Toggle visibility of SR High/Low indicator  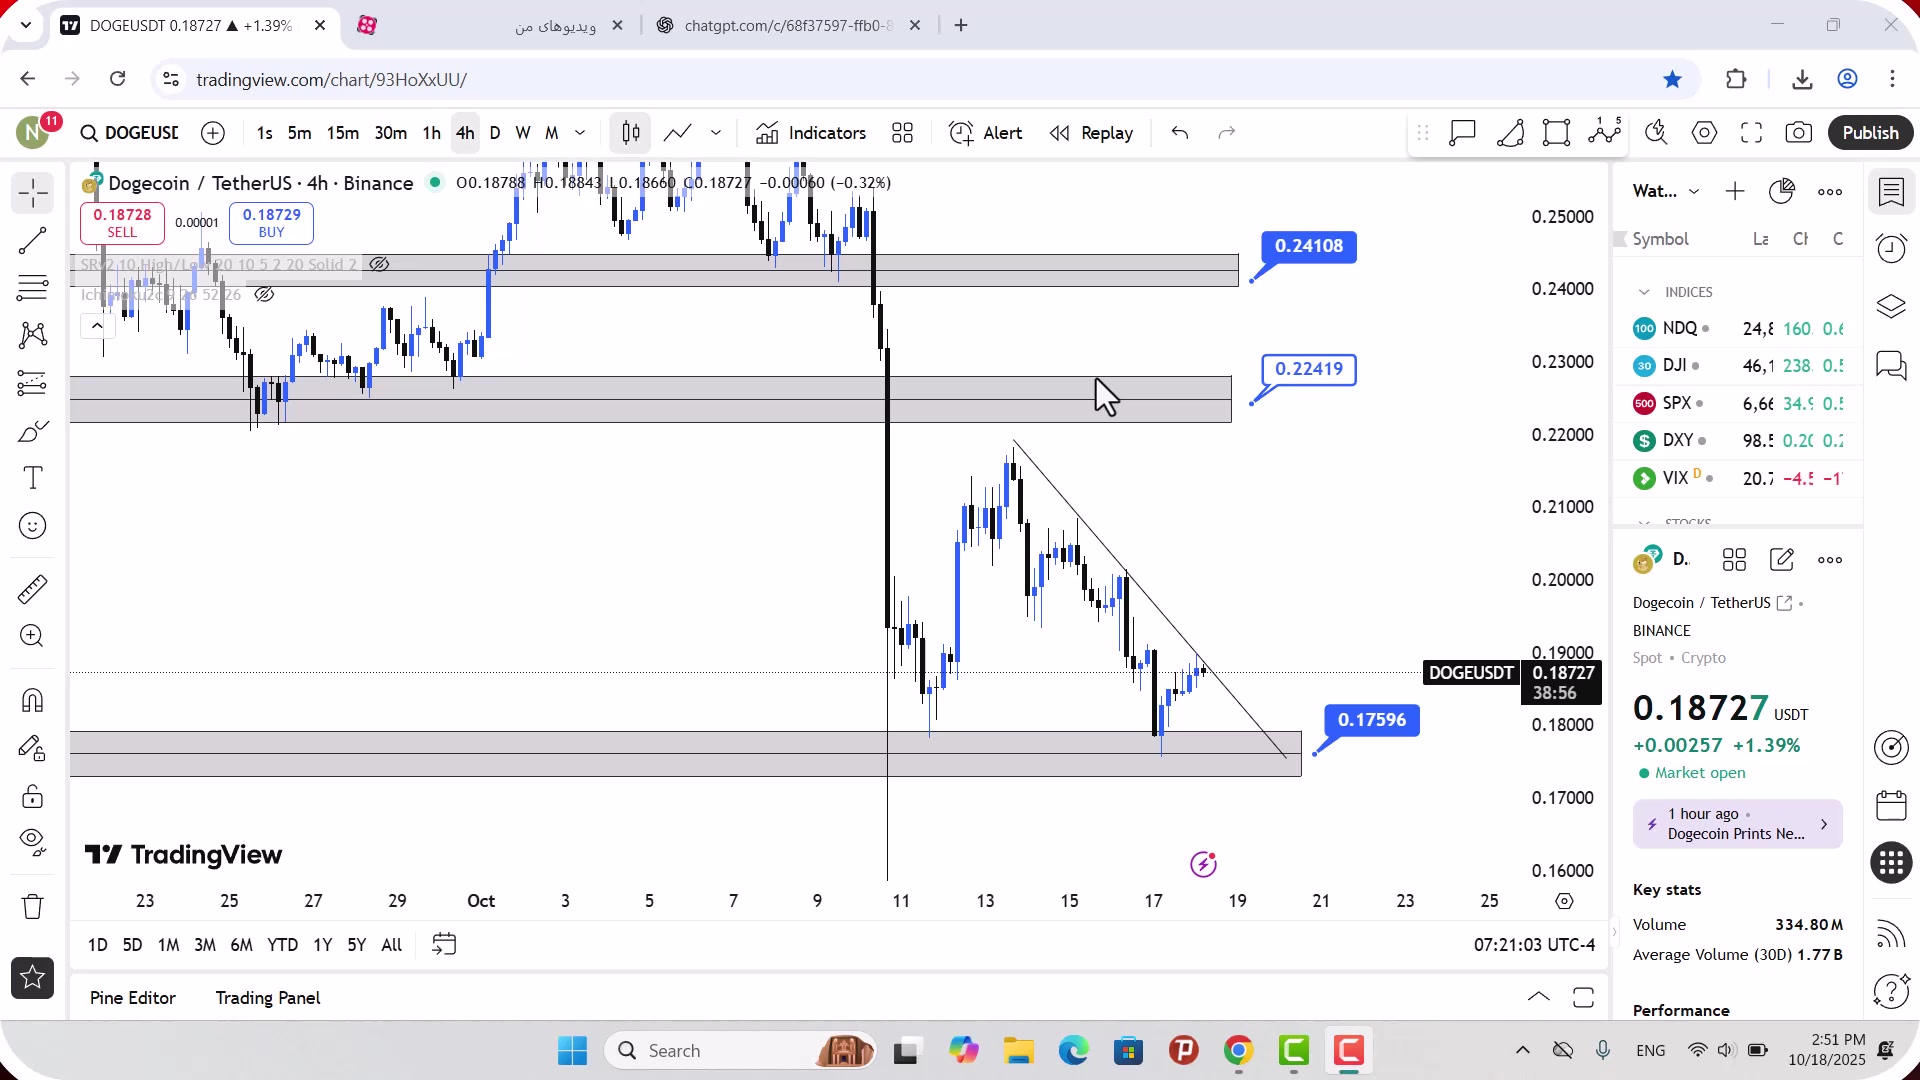(379, 265)
